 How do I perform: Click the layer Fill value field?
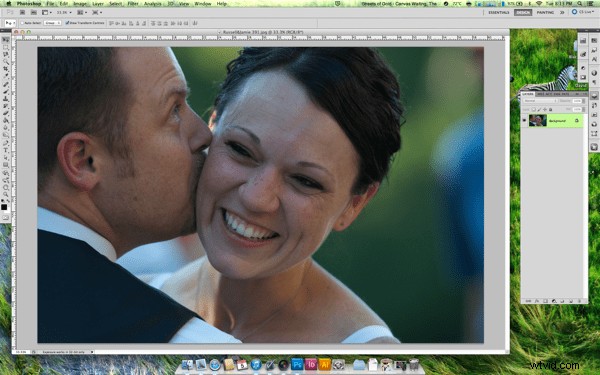tap(577, 110)
